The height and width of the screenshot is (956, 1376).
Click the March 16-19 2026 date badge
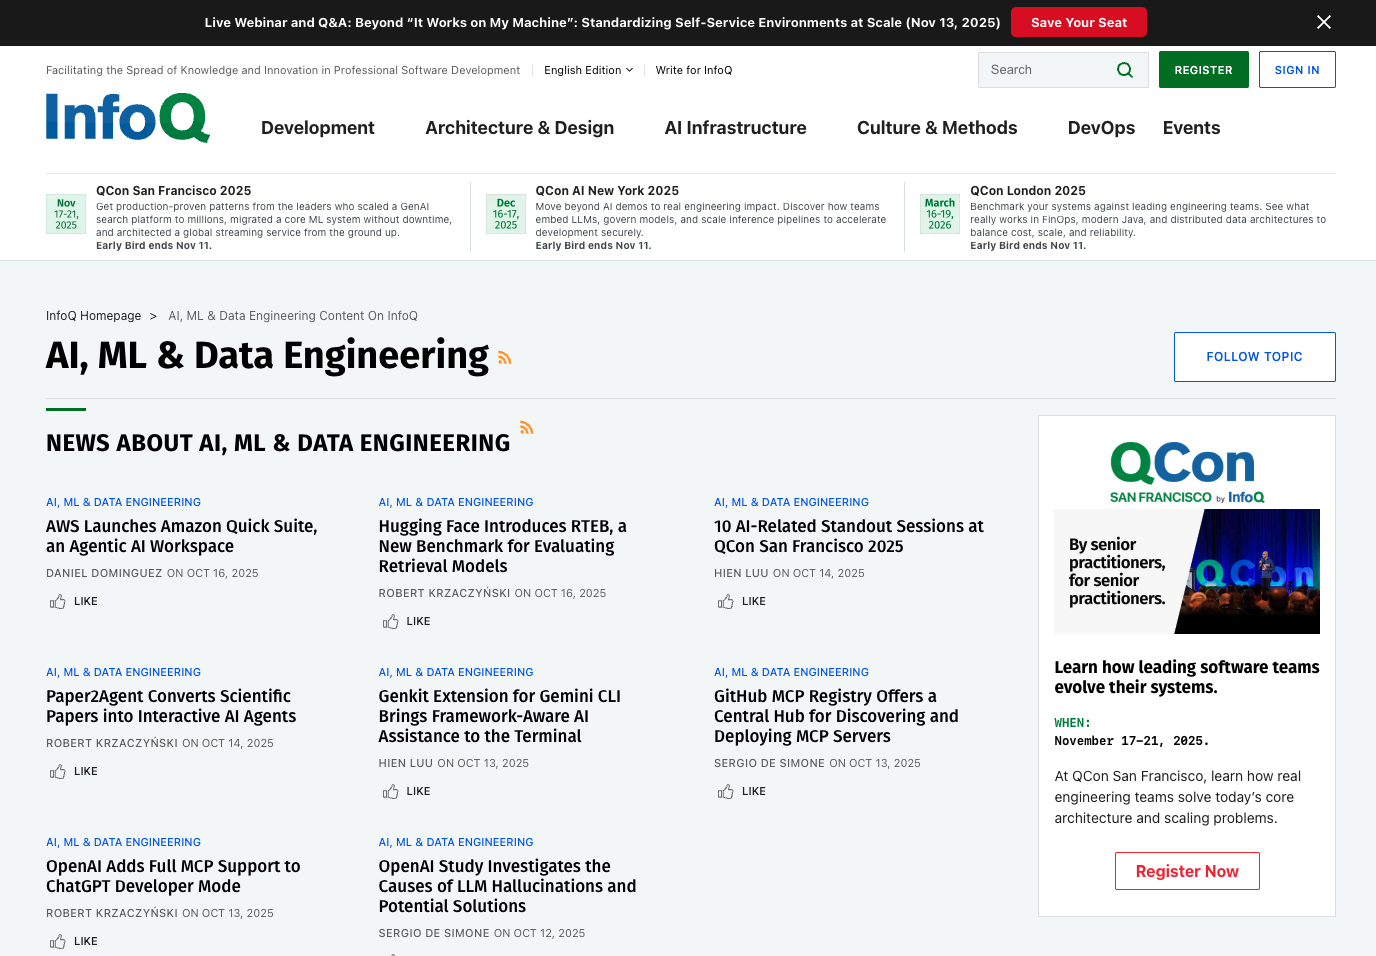pos(940,214)
